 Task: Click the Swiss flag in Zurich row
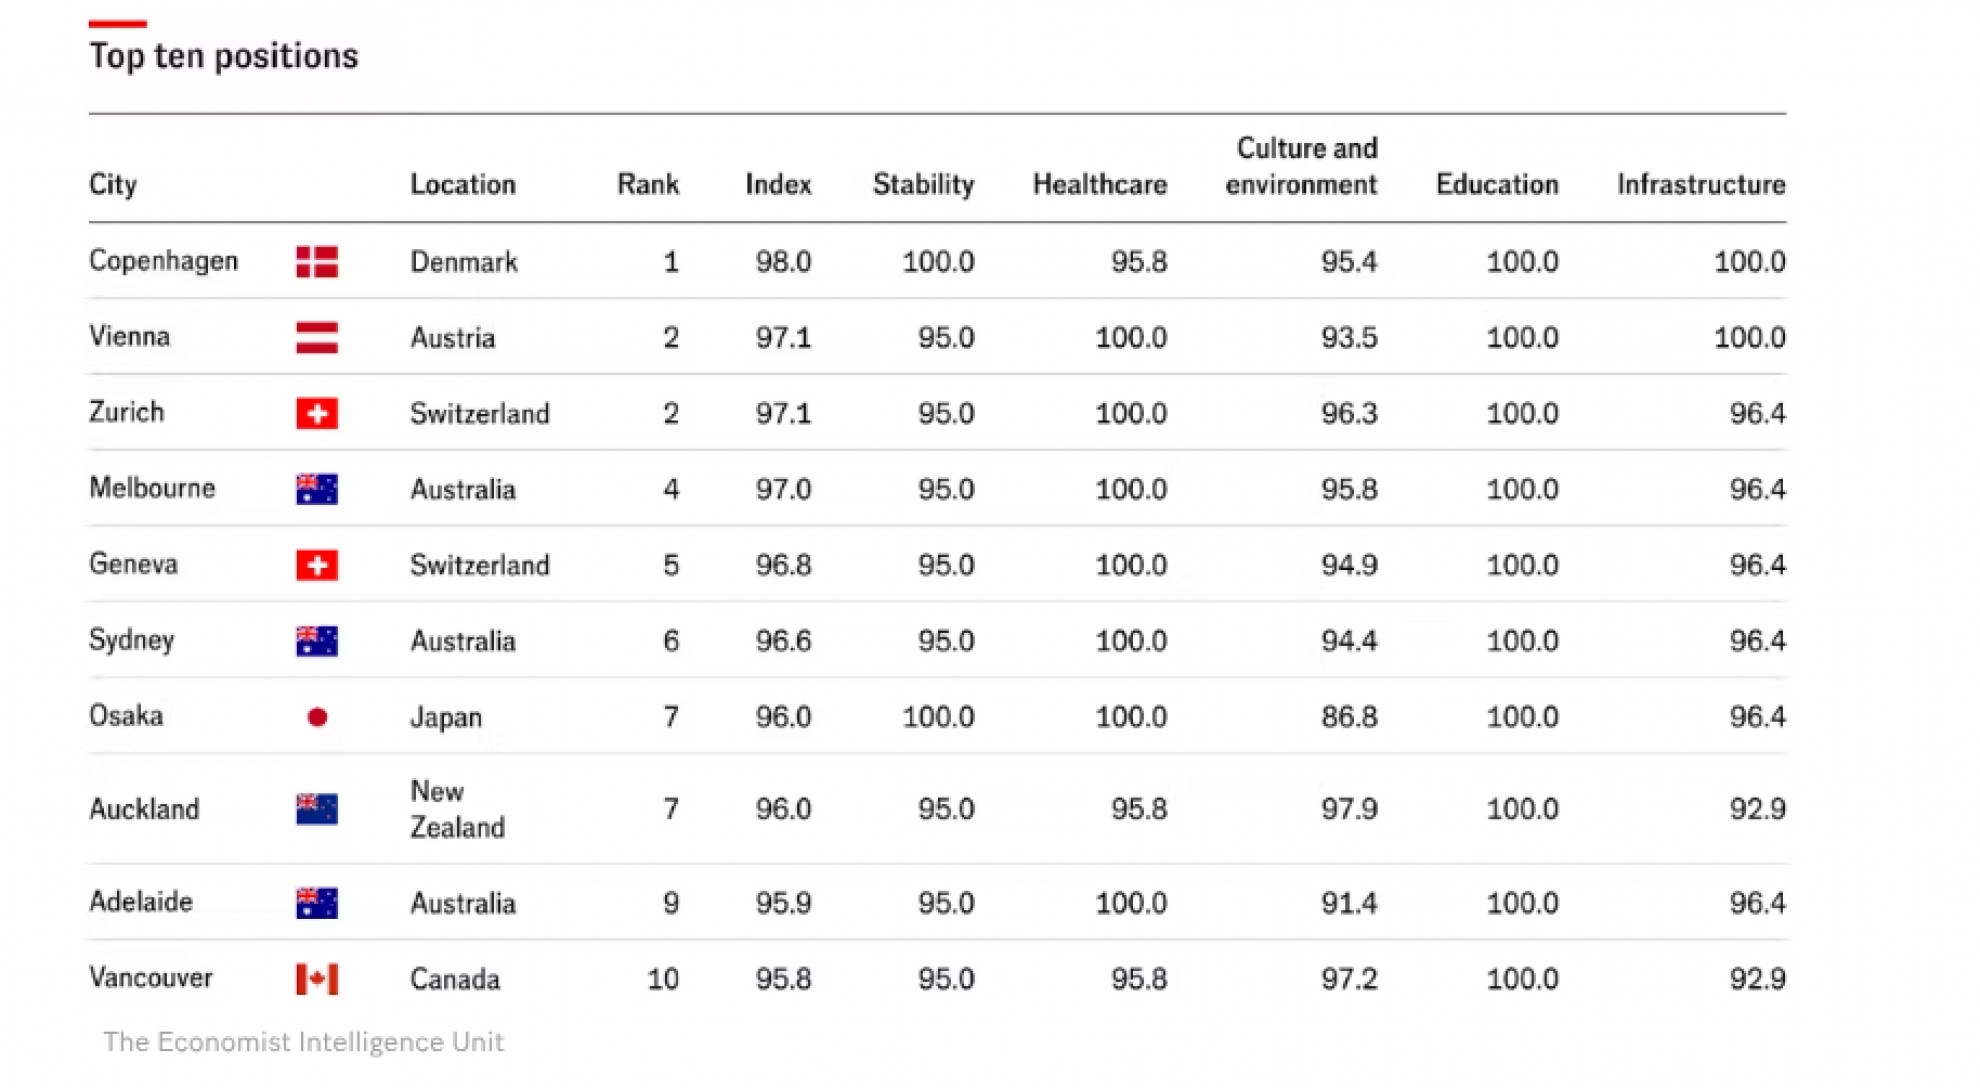tap(317, 414)
